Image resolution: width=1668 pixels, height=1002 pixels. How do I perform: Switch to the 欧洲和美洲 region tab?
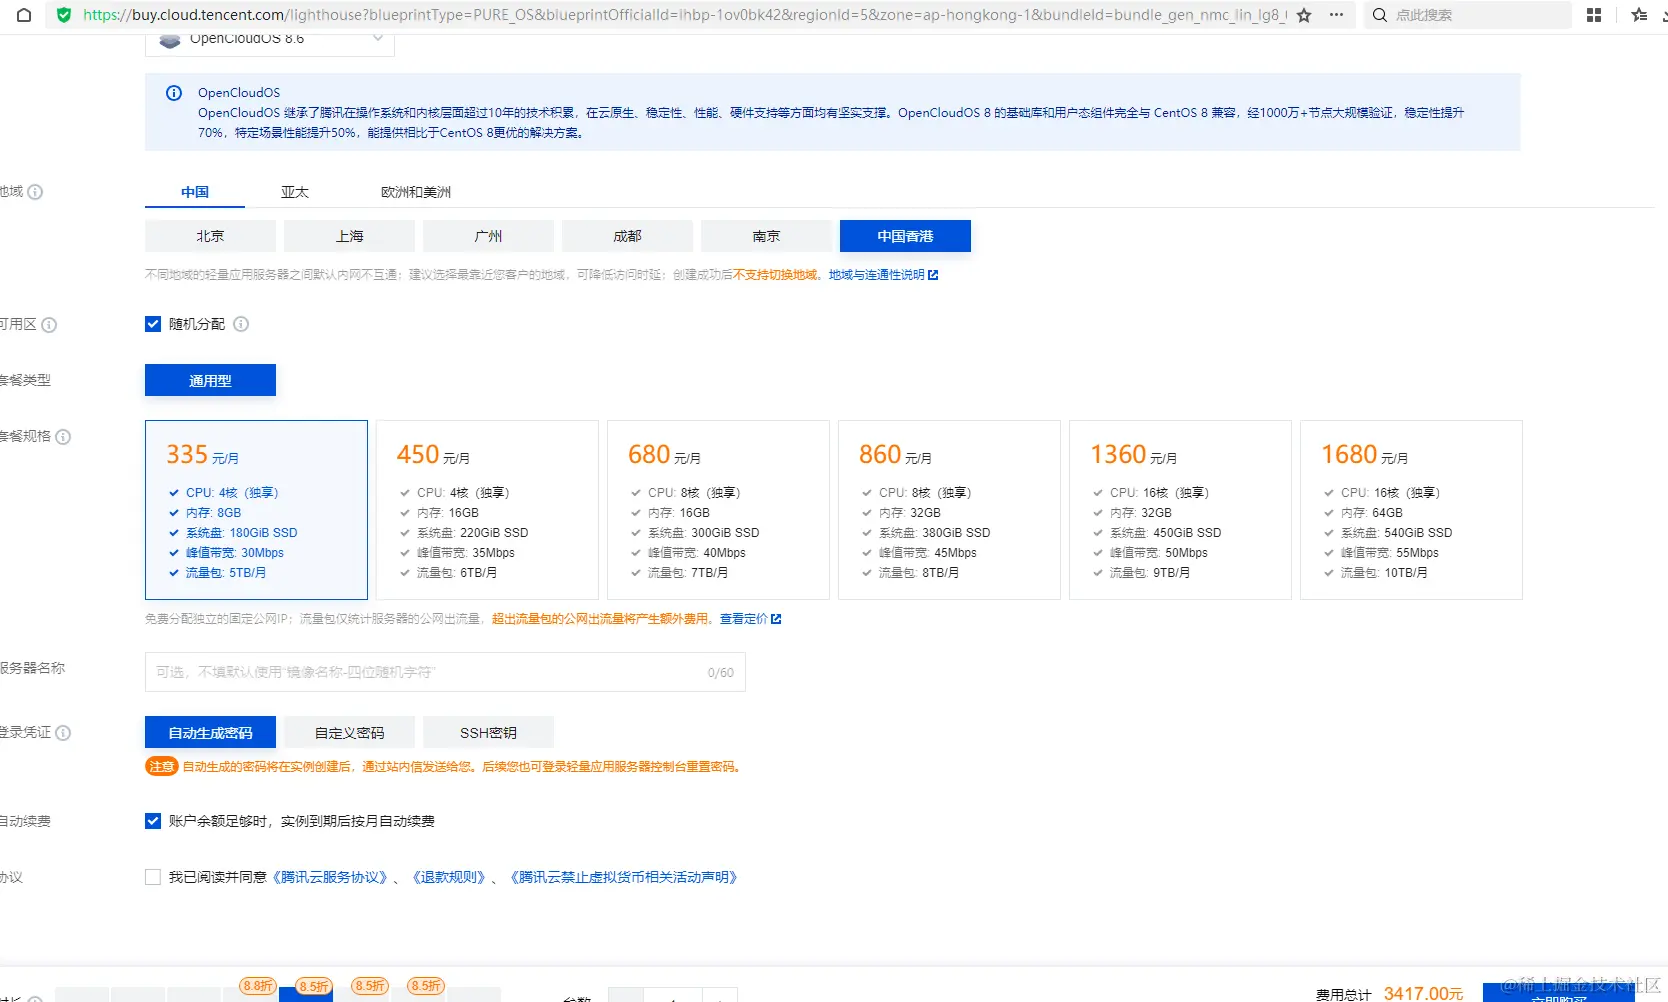pos(416,192)
